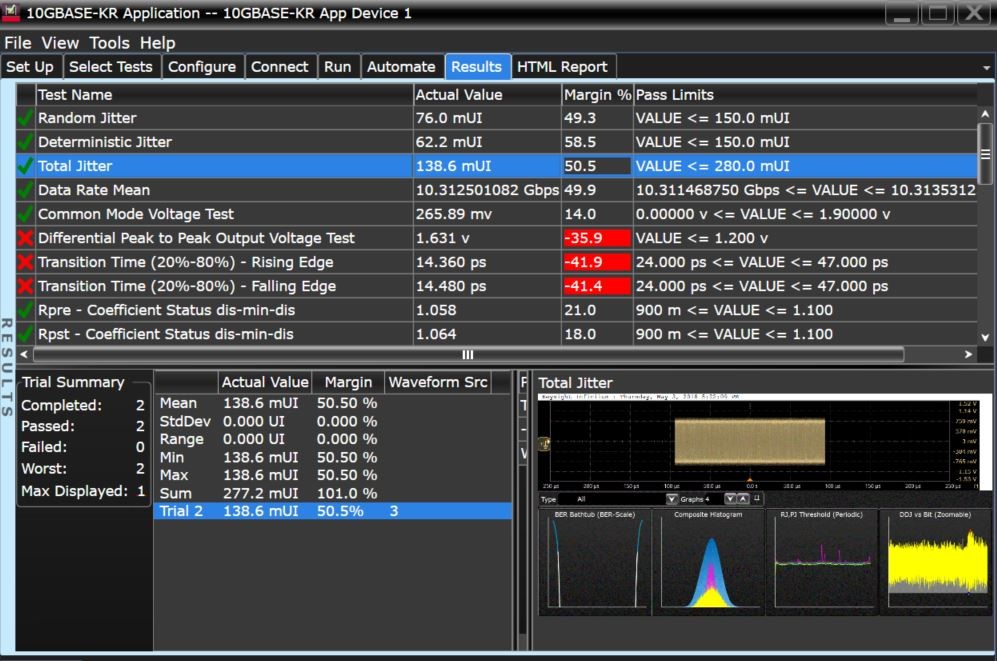This screenshot has height=661, width=997.
Task: Click the red X beside Transition Time Rising Edge
Action: [x=26, y=262]
